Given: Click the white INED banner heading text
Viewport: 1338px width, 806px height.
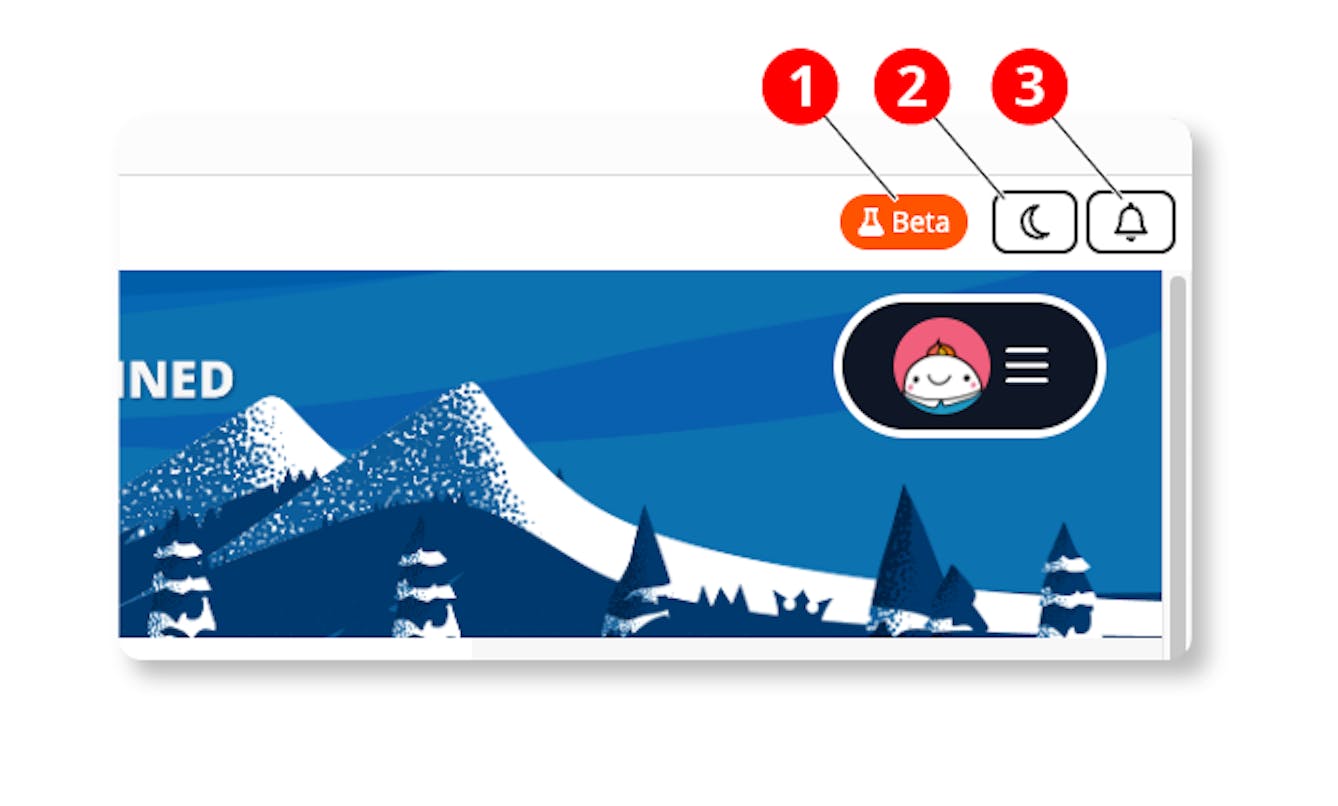Looking at the screenshot, I should coord(176,381).
